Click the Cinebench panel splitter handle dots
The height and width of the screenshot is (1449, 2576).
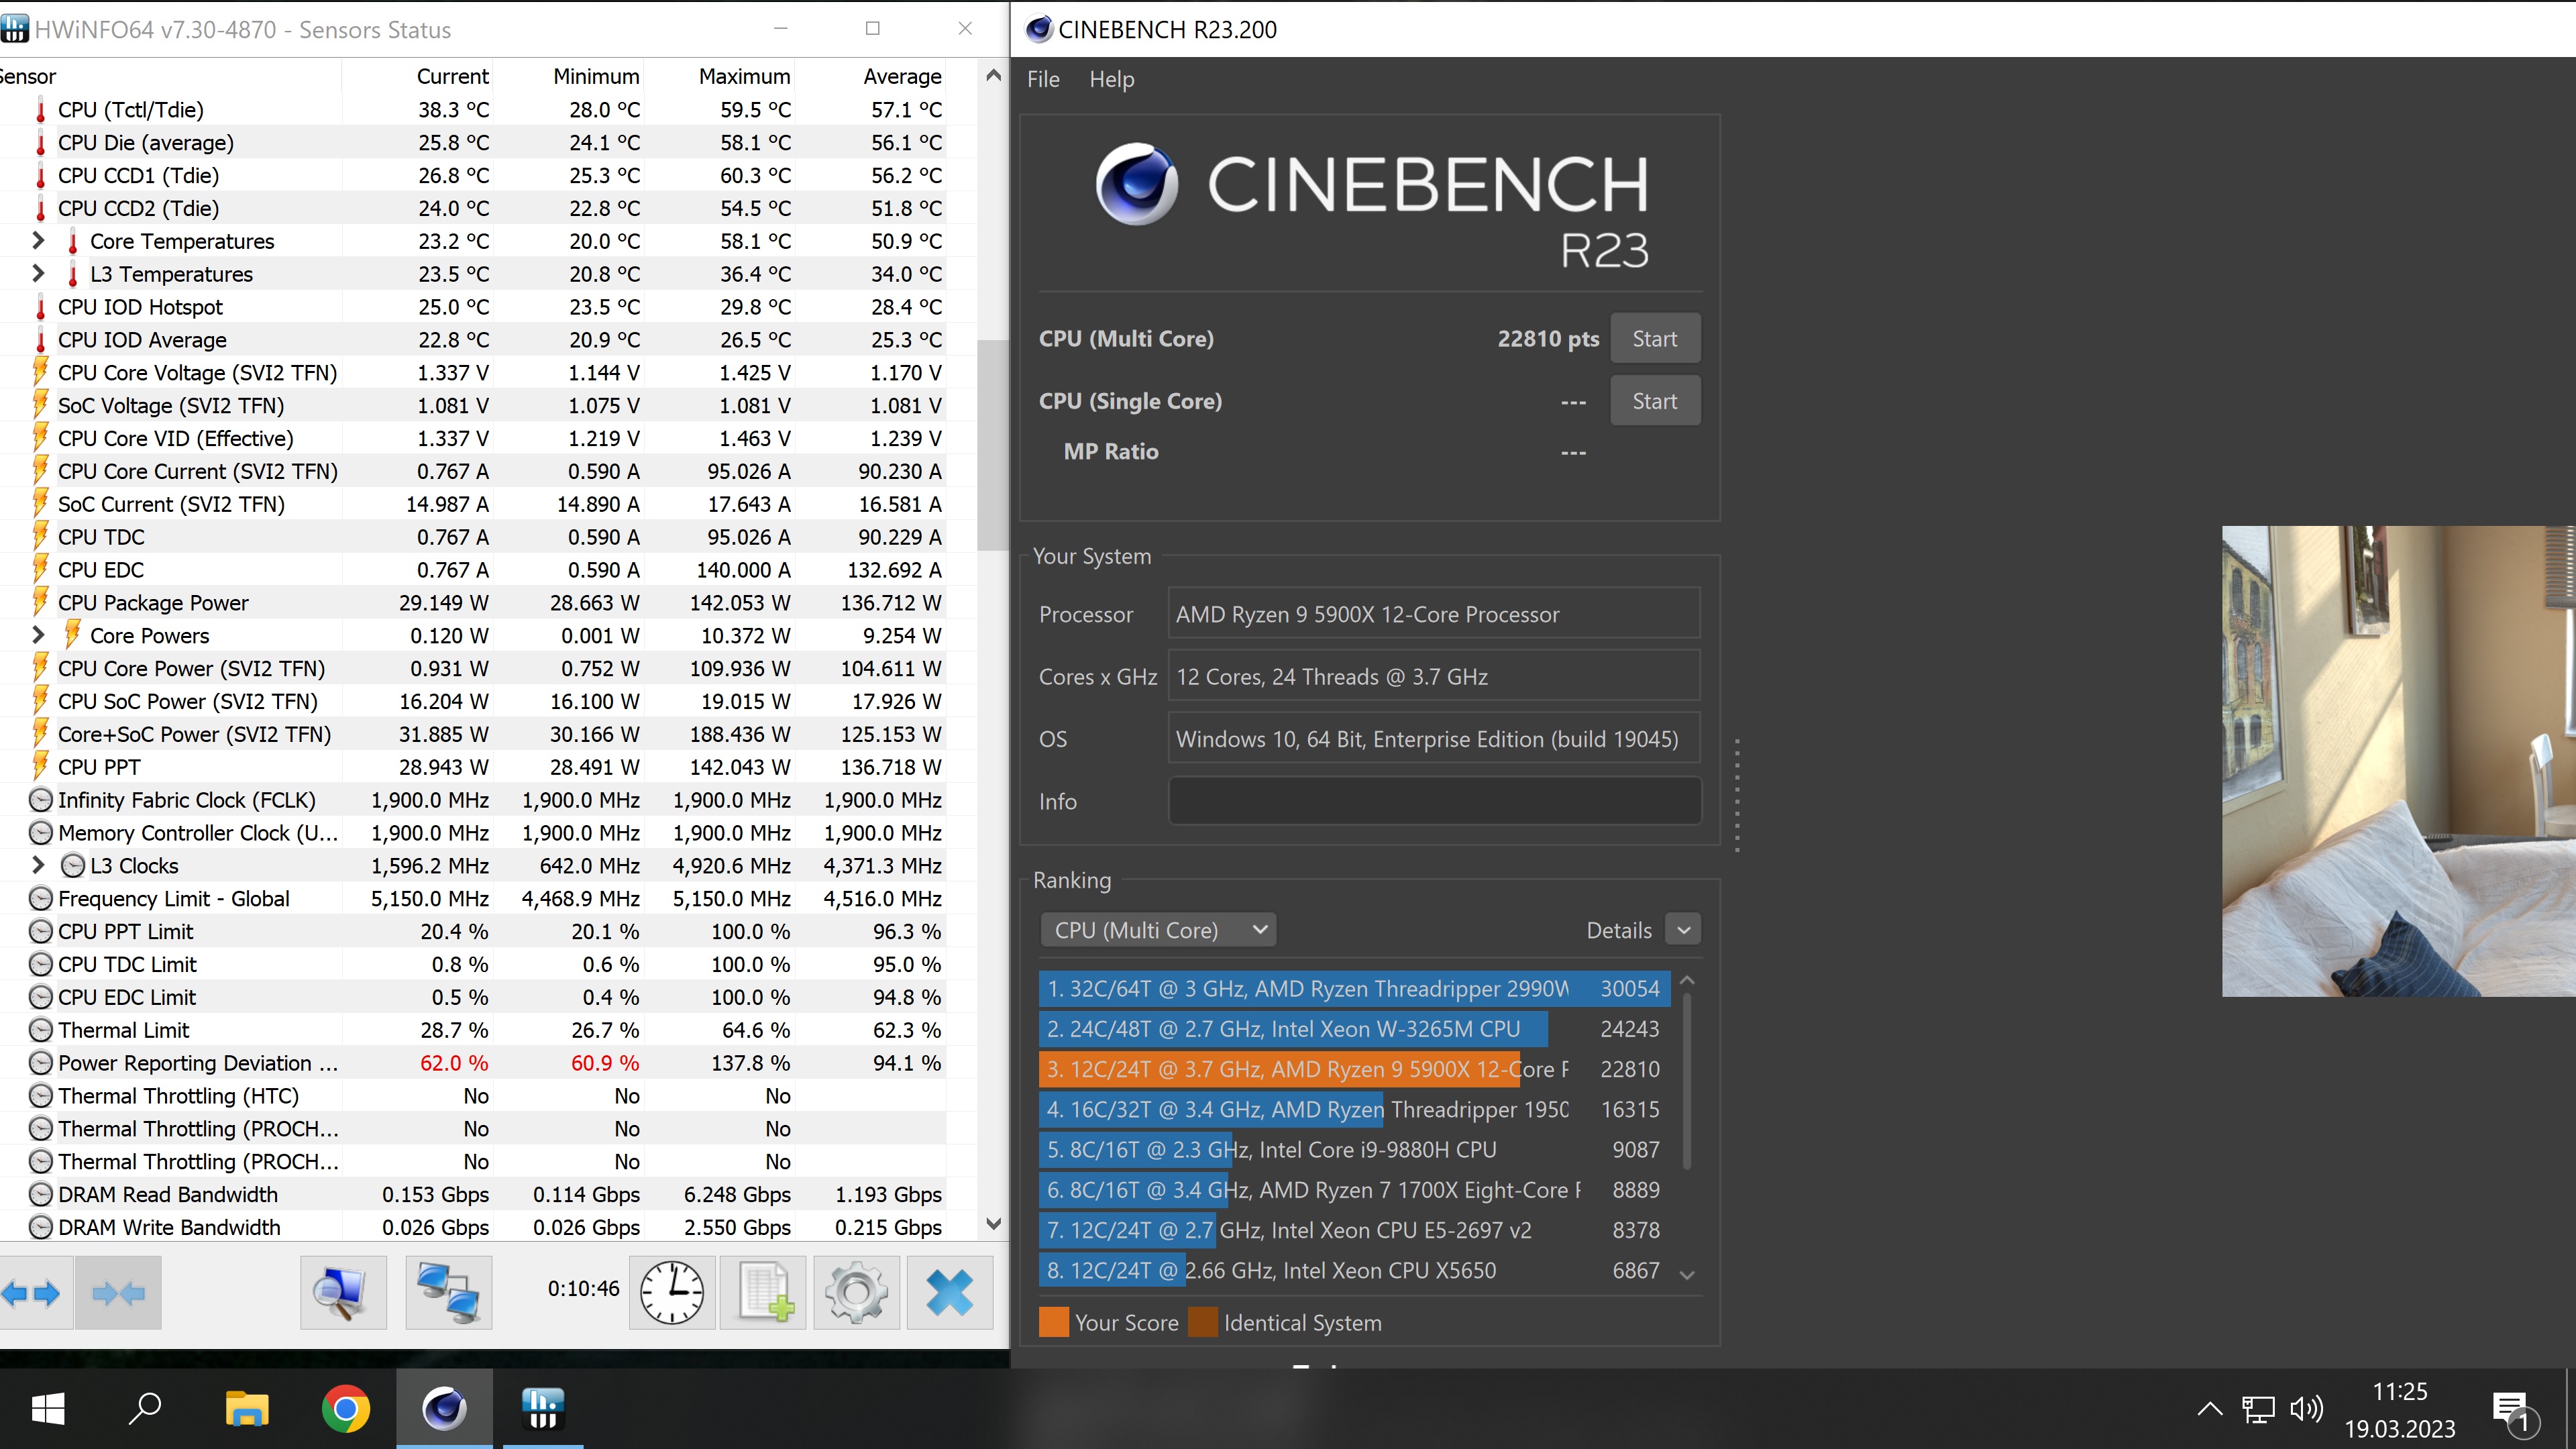[1737, 796]
